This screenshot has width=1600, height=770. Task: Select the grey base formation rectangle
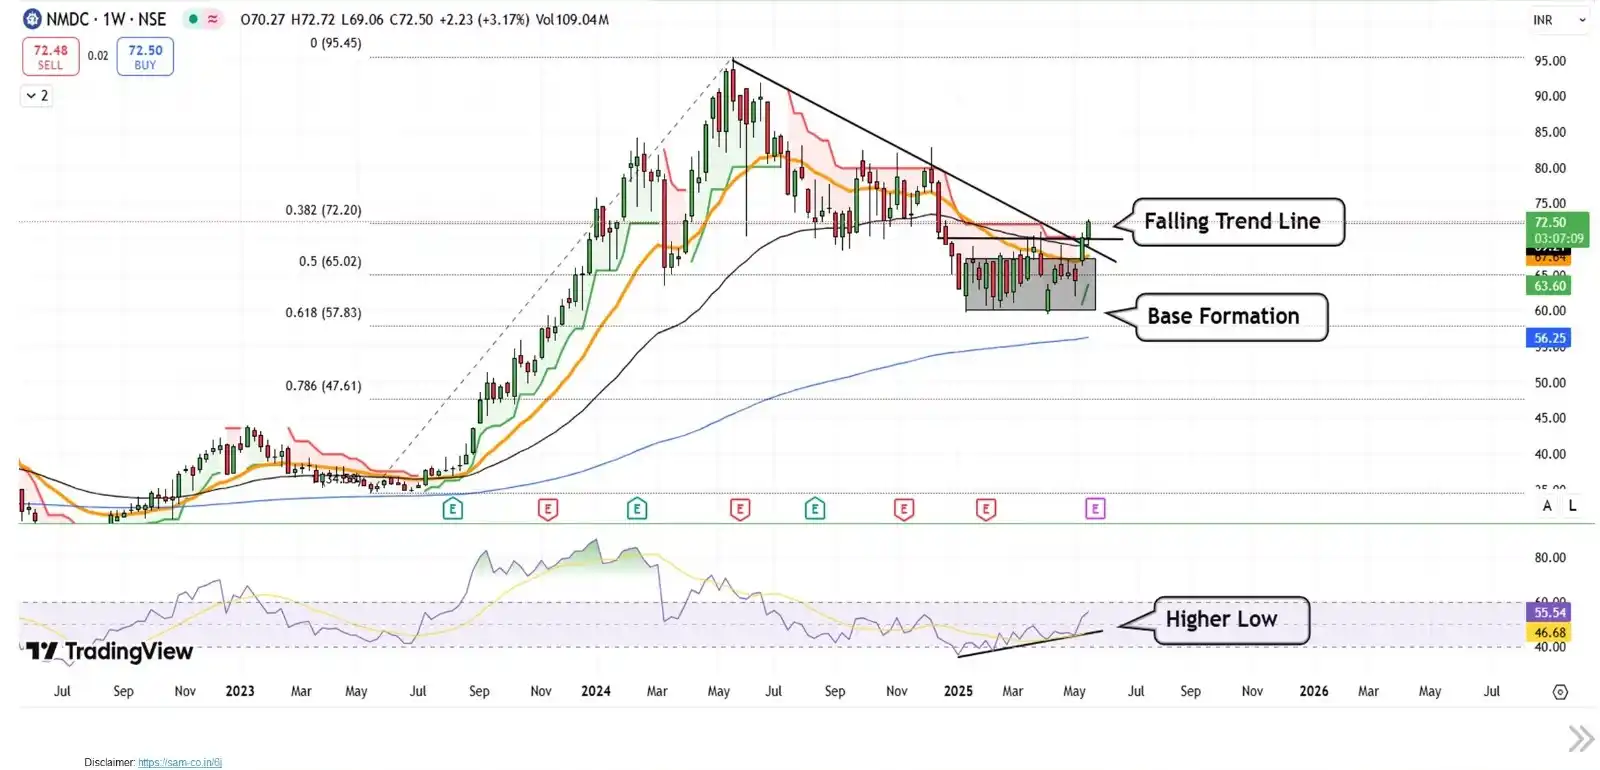pyautogui.click(x=1030, y=285)
